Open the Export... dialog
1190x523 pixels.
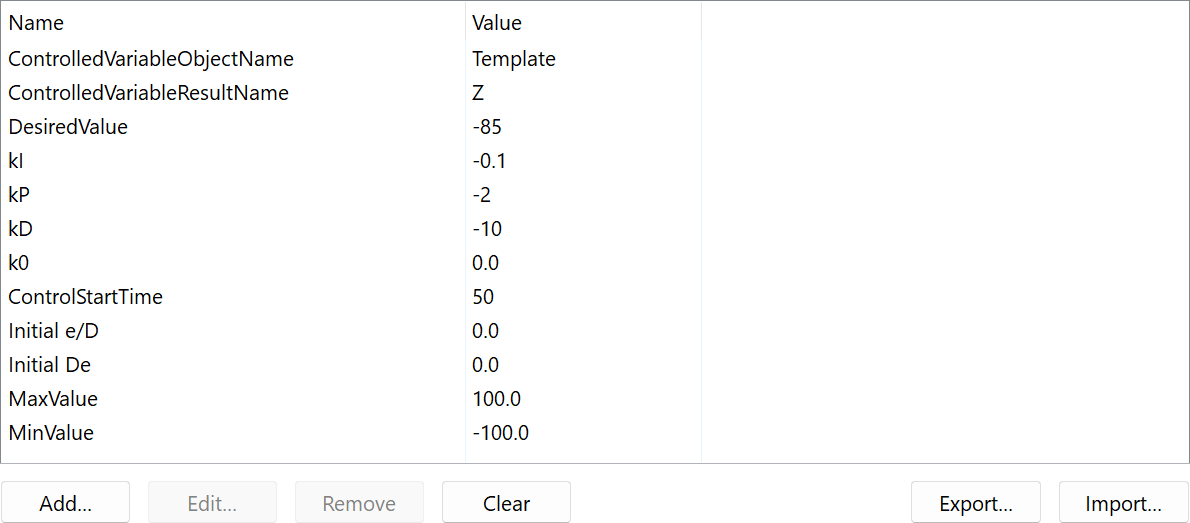975,503
